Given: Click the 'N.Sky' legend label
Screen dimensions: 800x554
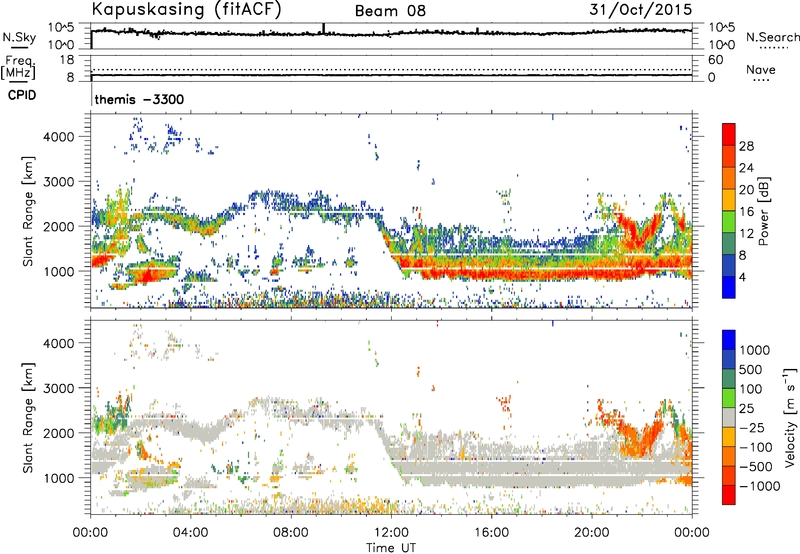Looking at the screenshot, I should [19, 37].
